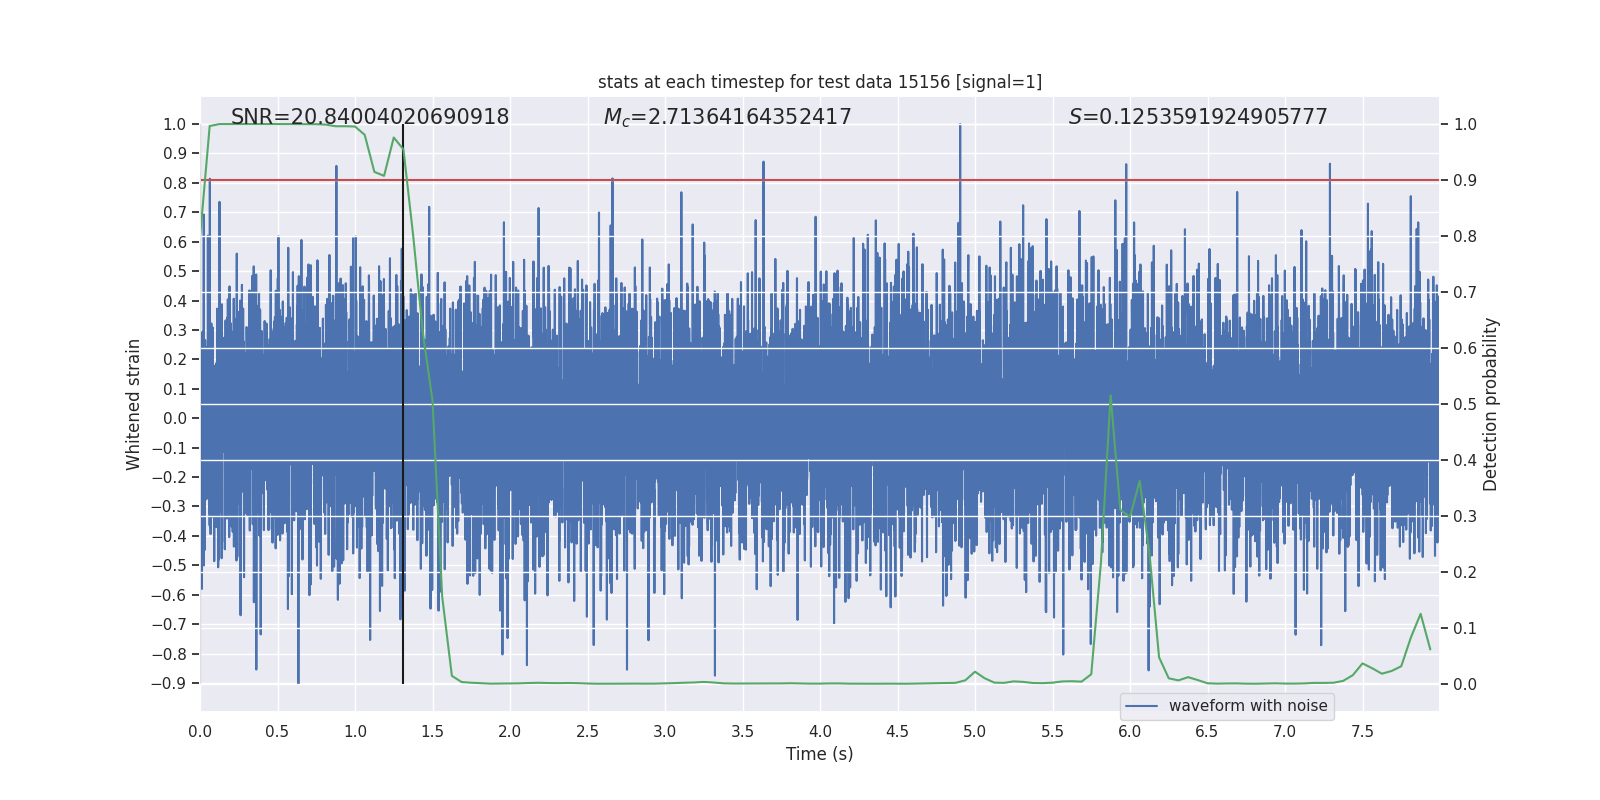Click the S=0.1253 annotation text
The width and height of the screenshot is (1600, 800).
1197,117
